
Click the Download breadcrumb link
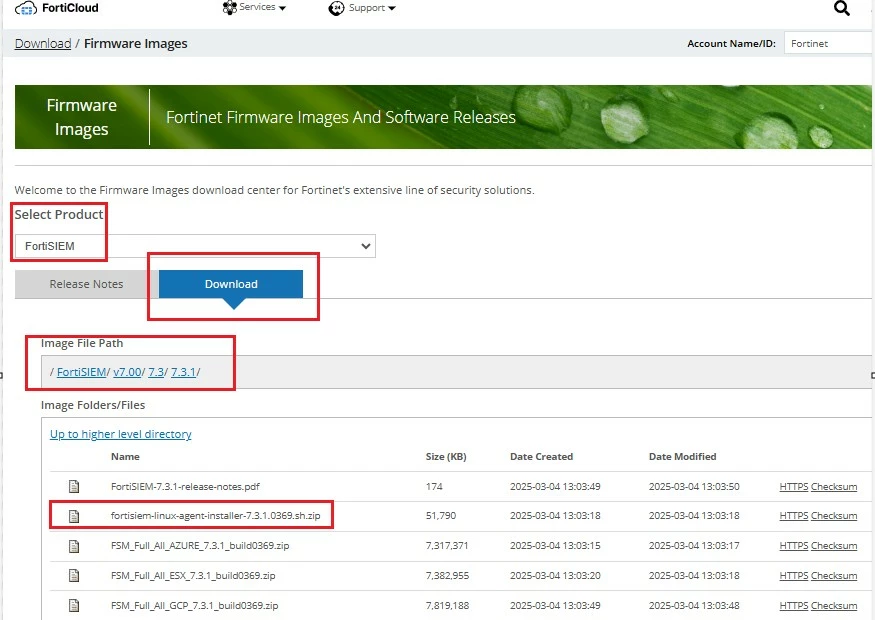click(x=43, y=44)
